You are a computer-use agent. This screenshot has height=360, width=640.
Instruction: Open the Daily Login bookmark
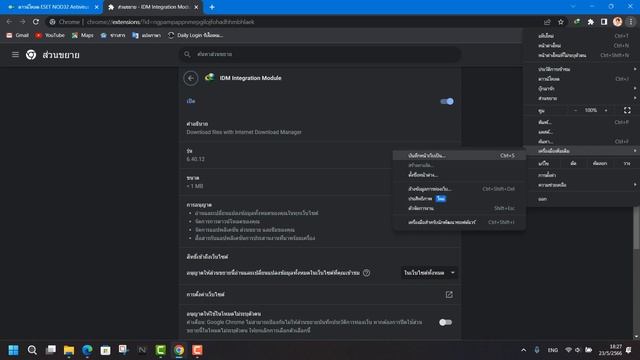click(195, 36)
